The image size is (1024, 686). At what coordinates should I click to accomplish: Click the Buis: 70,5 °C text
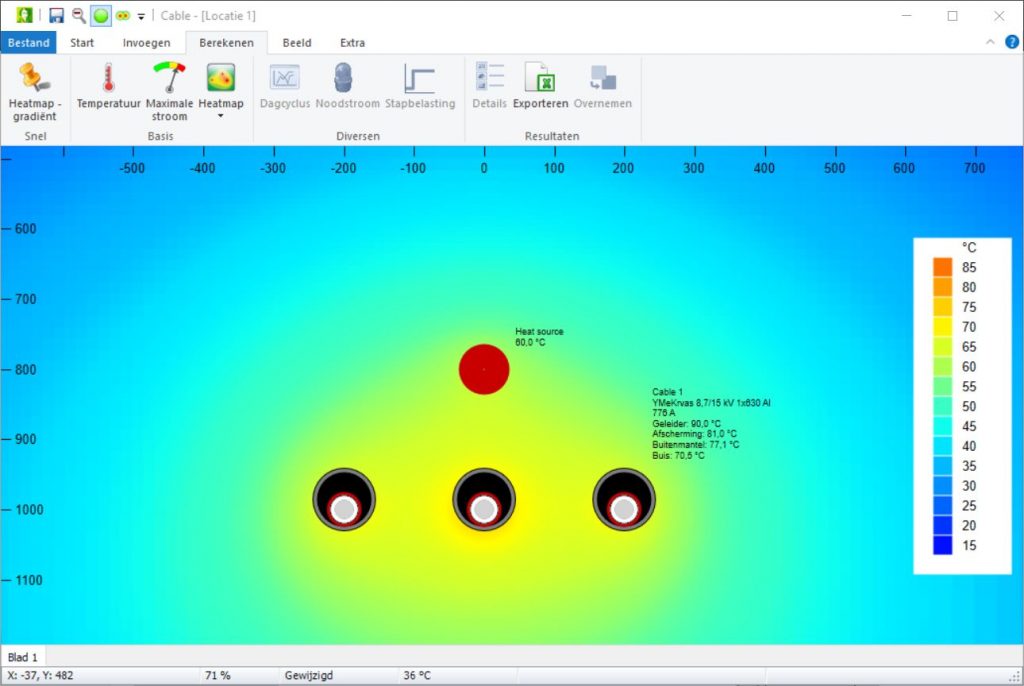point(678,455)
